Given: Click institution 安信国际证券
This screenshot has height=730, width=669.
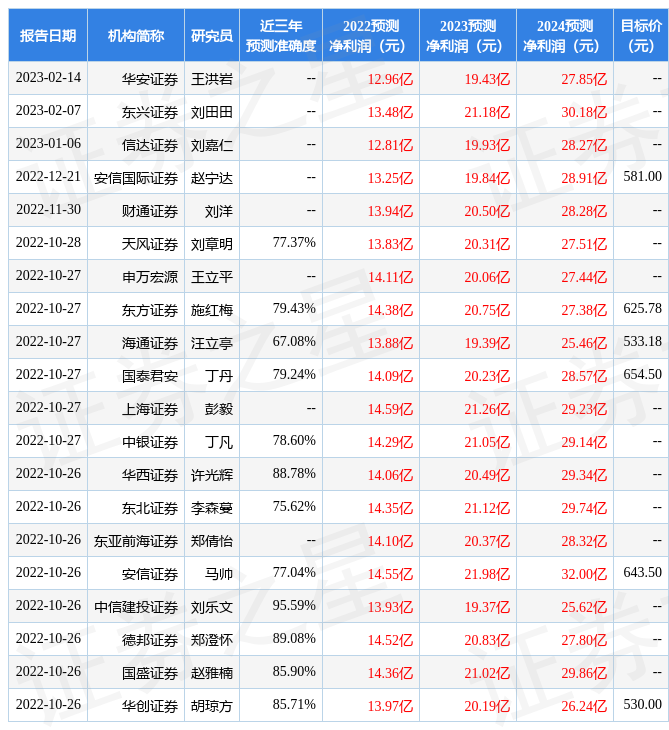Looking at the screenshot, I should (136, 178).
